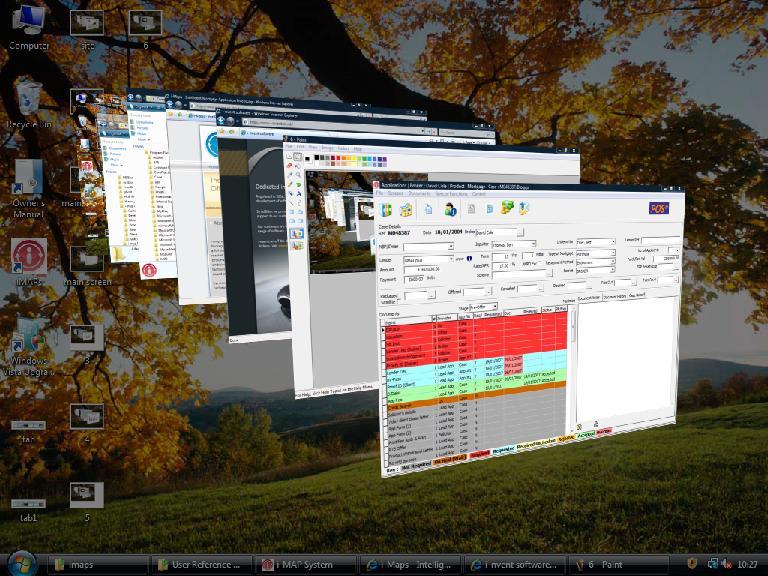Open the File menu in i-MAP window
The height and width of the screenshot is (576, 768).
click(382, 194)
